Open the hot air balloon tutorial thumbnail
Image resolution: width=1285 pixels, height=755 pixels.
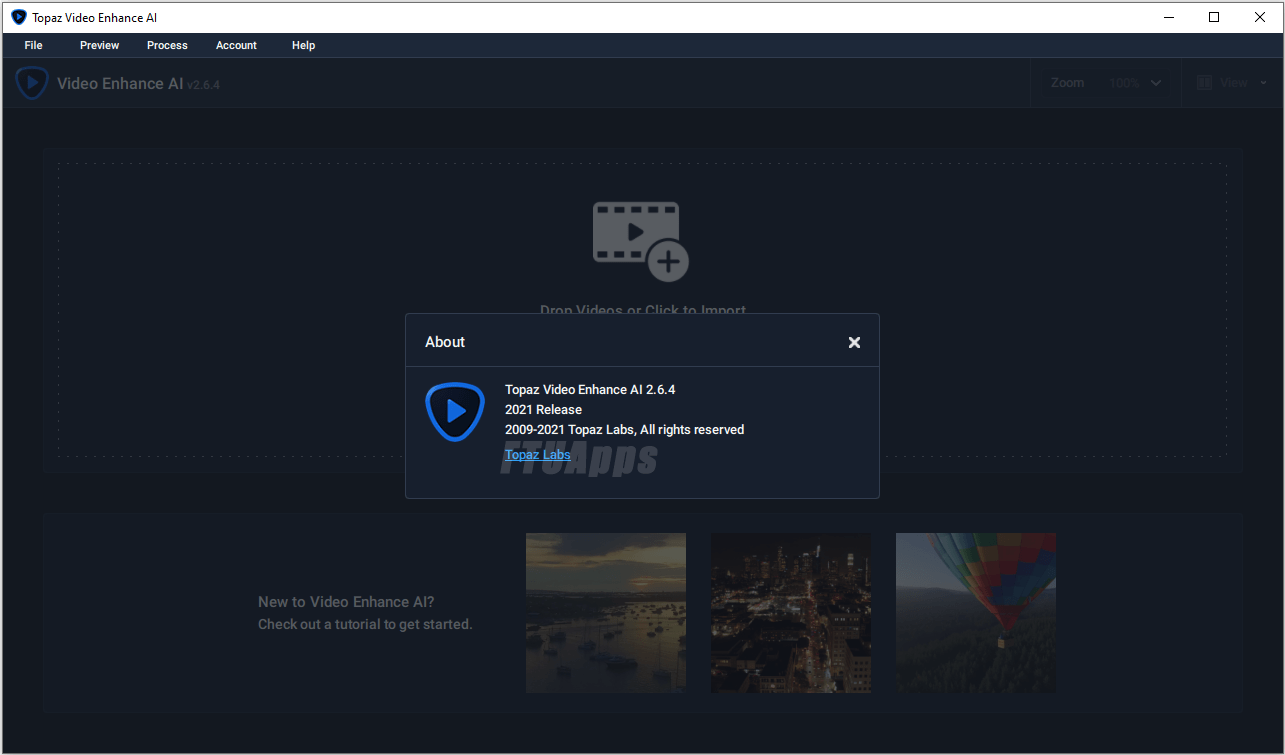[x=976, y=613]
